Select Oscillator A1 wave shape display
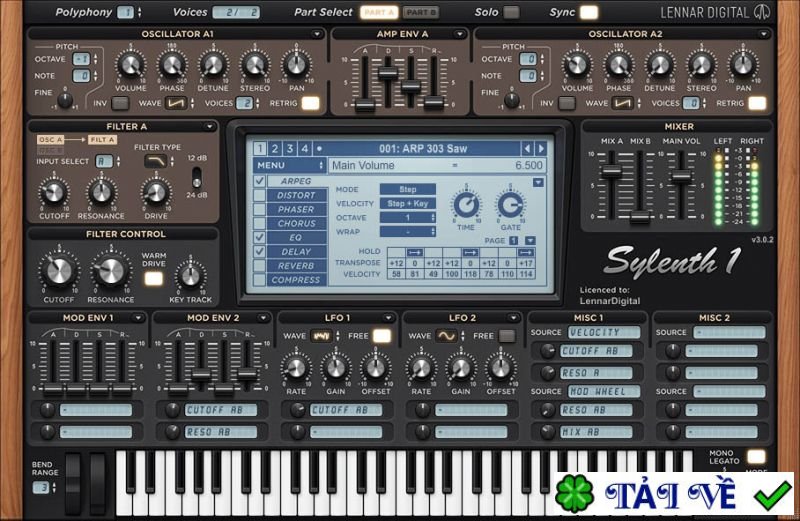 (x=176, y=103)
